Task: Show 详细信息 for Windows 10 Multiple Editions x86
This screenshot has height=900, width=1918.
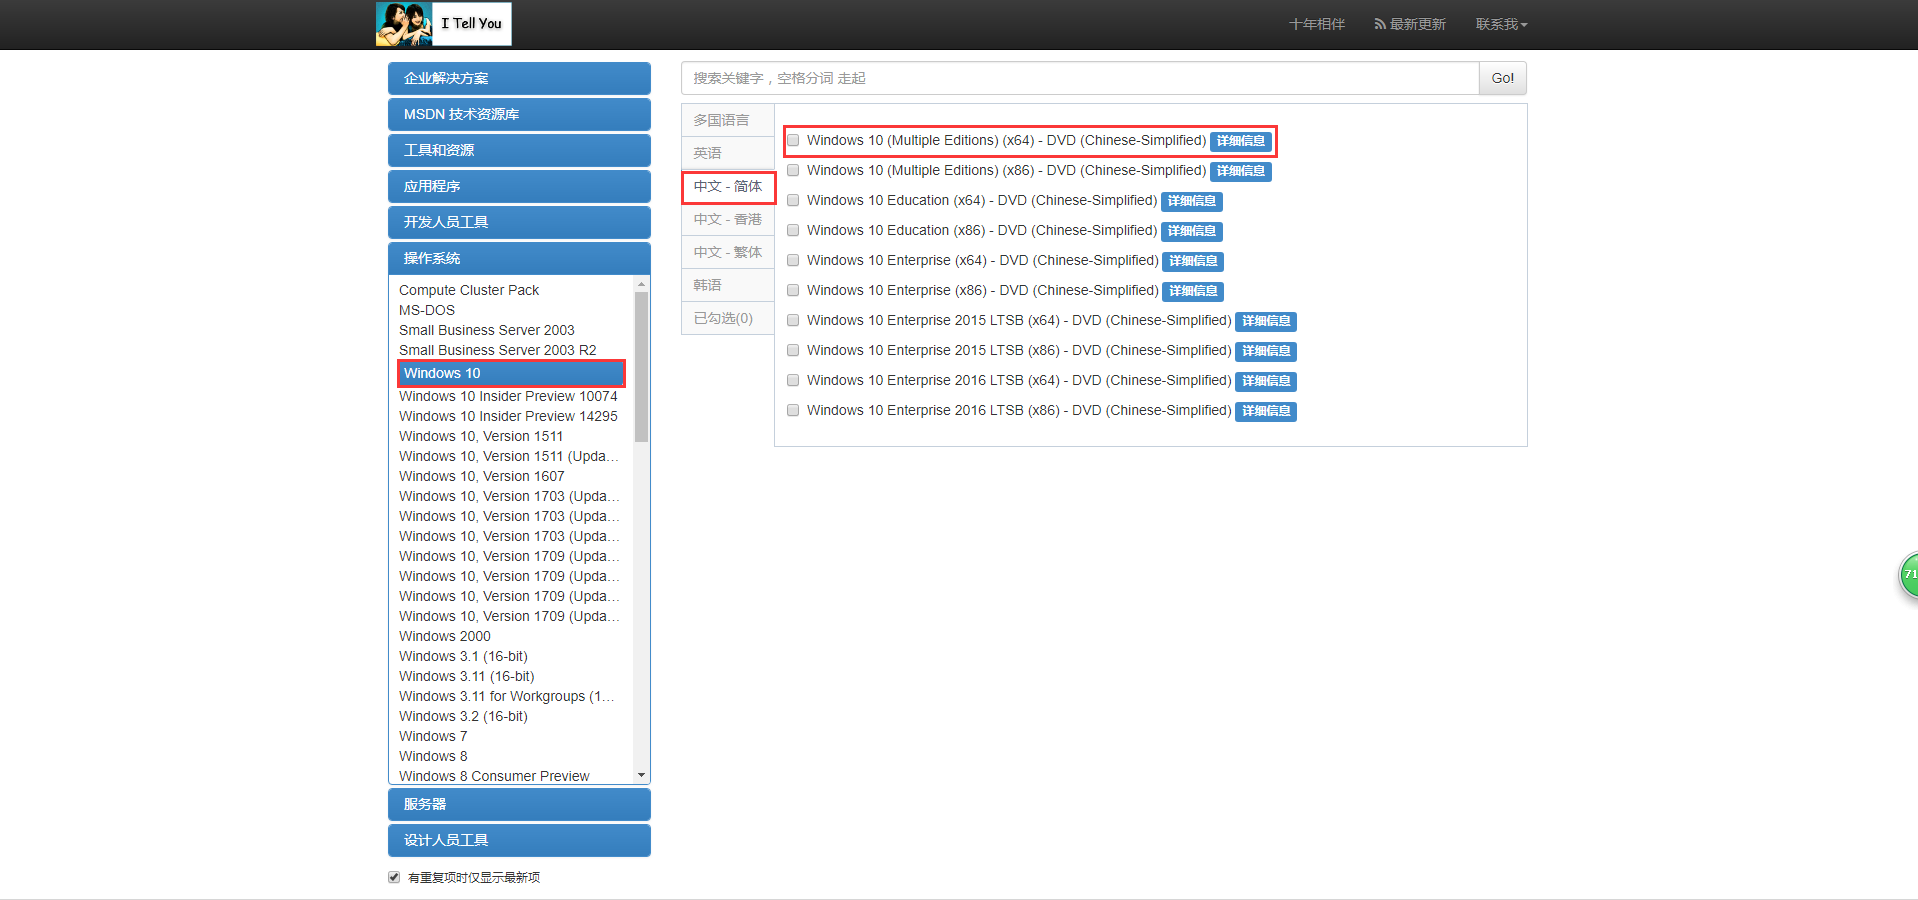Action: pyautogui.click(x=1240, y=171)
